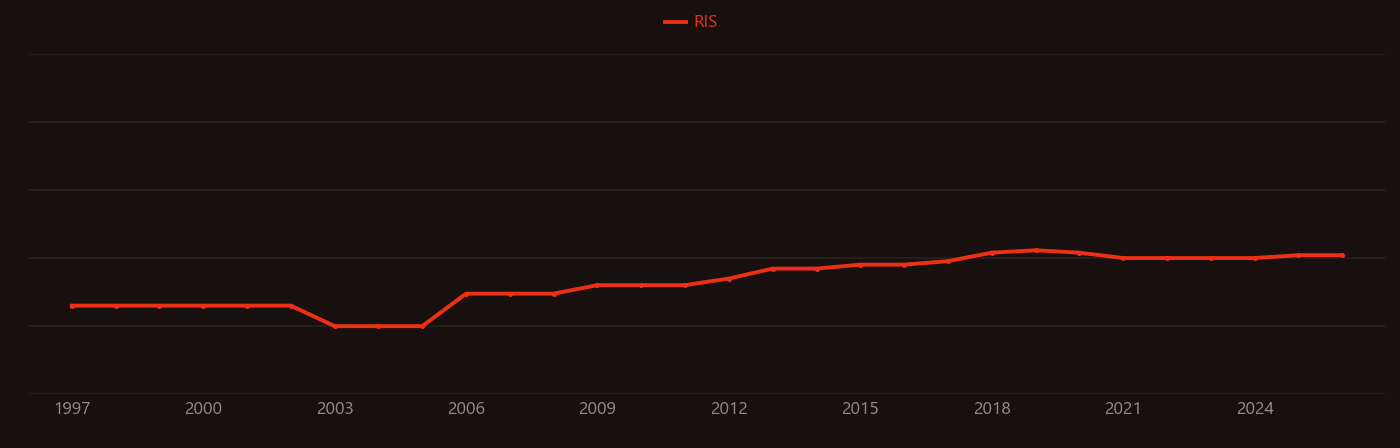The image size is (1400, 448).
Task: Click the 2000 x-axis label
Action: (203, 409)
